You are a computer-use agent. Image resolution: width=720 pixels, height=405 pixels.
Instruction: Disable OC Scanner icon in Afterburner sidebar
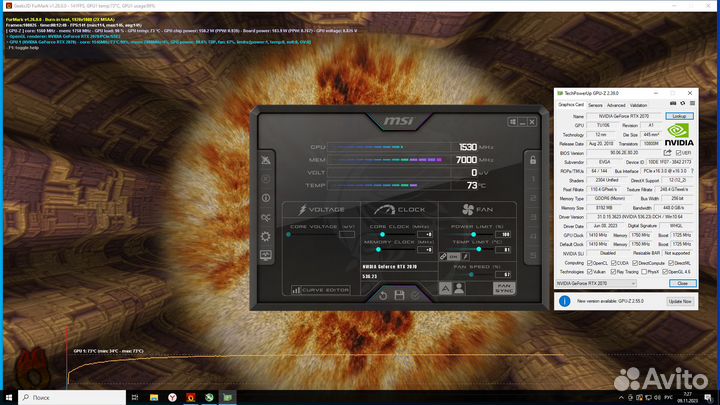[266, 160]
